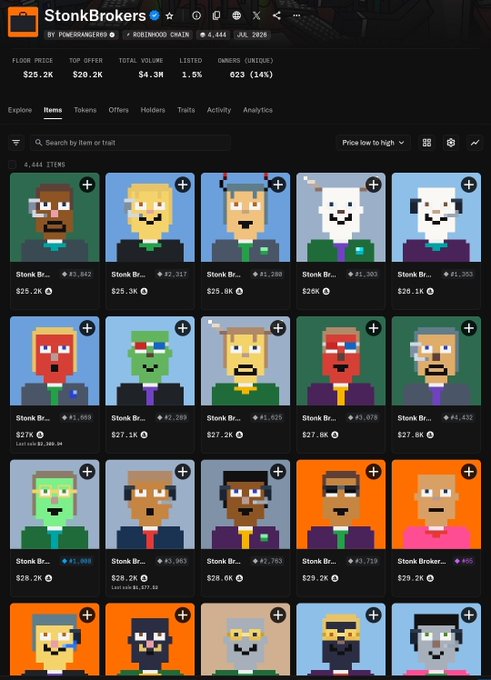Open the Traits tab

[x=186, y=110]
